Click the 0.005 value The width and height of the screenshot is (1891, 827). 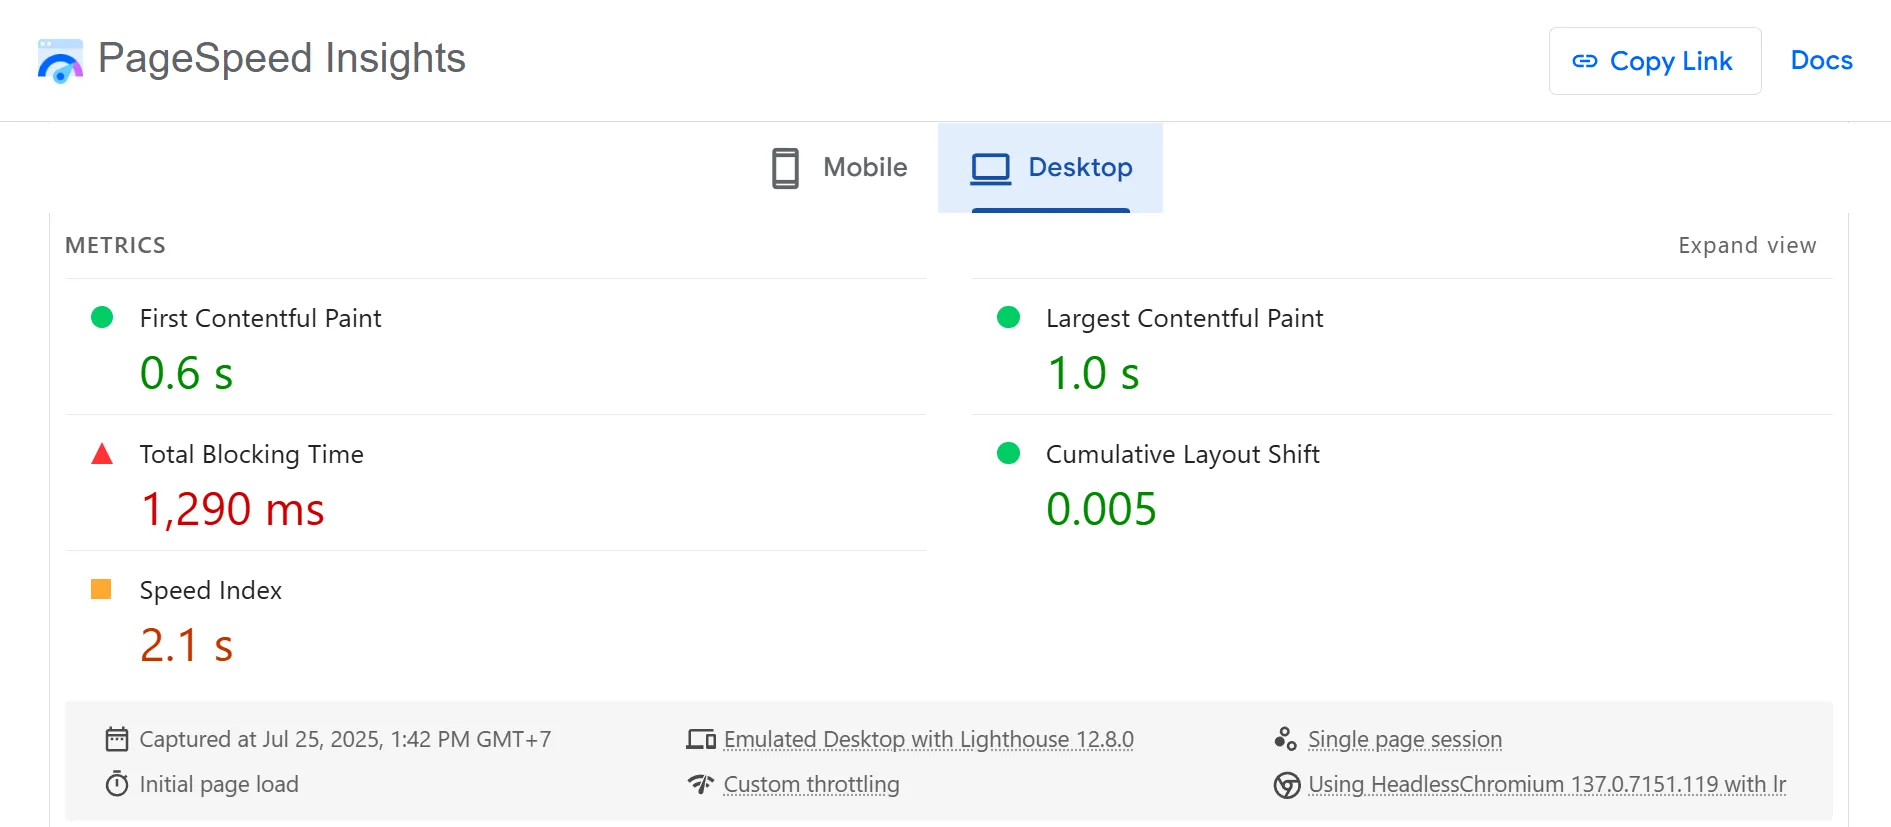coord(1101,509)
